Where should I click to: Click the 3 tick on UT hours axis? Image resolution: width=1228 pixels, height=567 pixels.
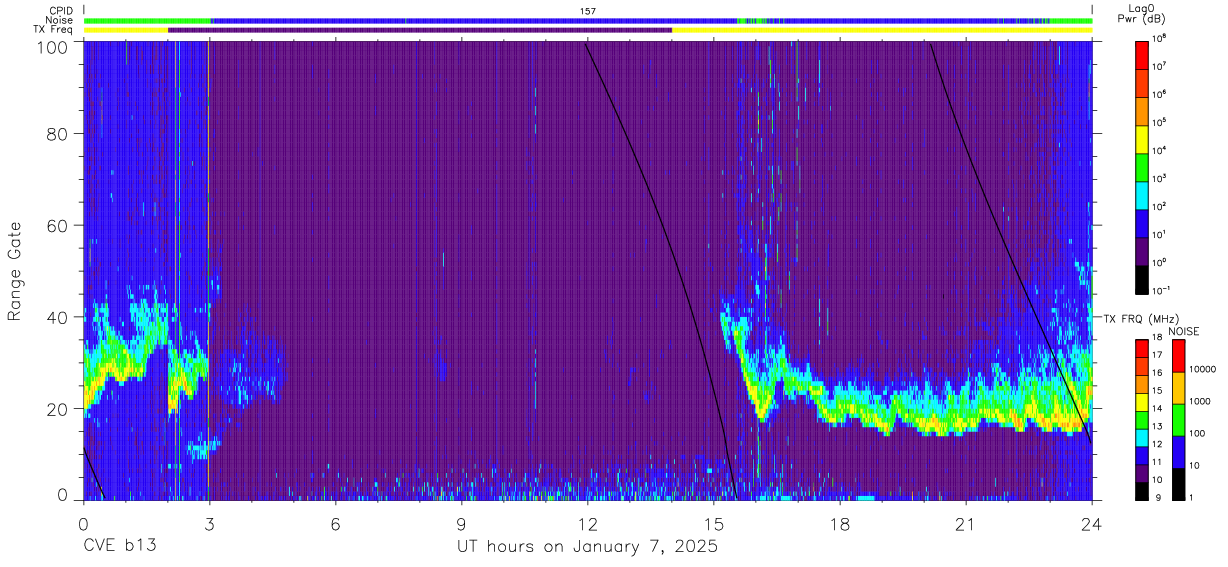tap(209, 524)
